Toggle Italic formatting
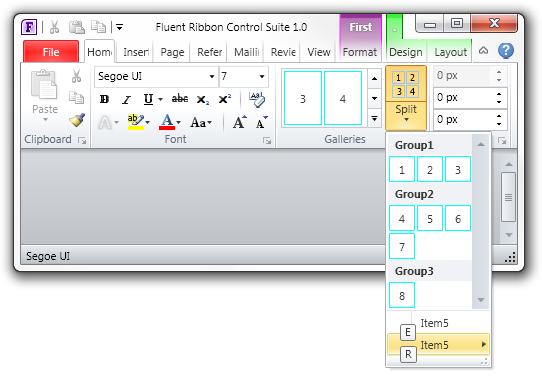The width and height of the screenshot is (542, 376). 126,99
